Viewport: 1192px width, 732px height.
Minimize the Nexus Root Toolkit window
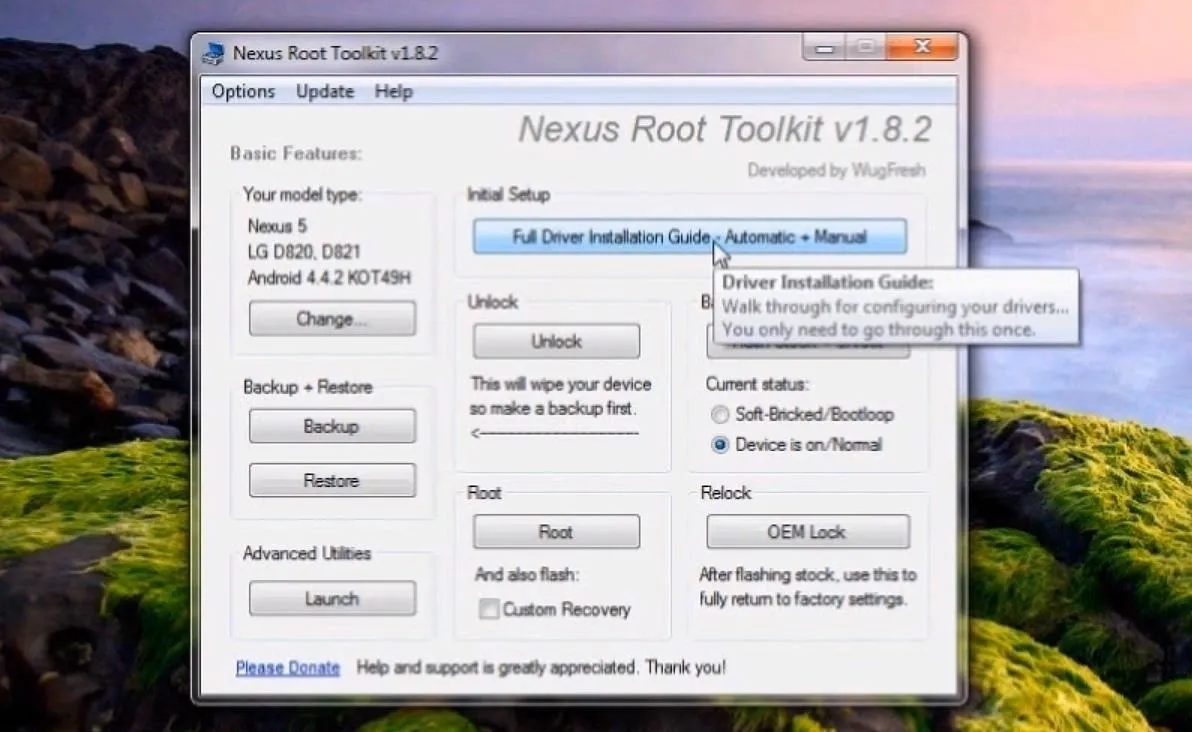point(826,49)
